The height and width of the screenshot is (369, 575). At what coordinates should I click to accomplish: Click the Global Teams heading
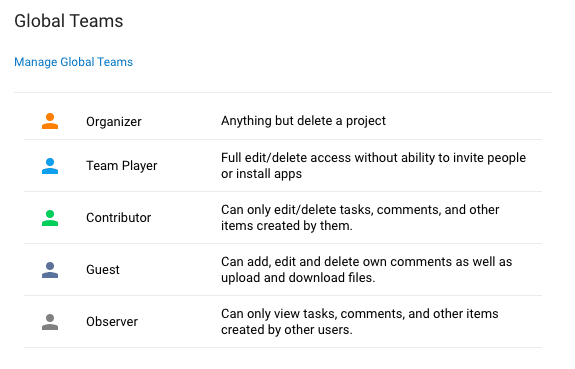pyautogui.click(x=69, y=21)
